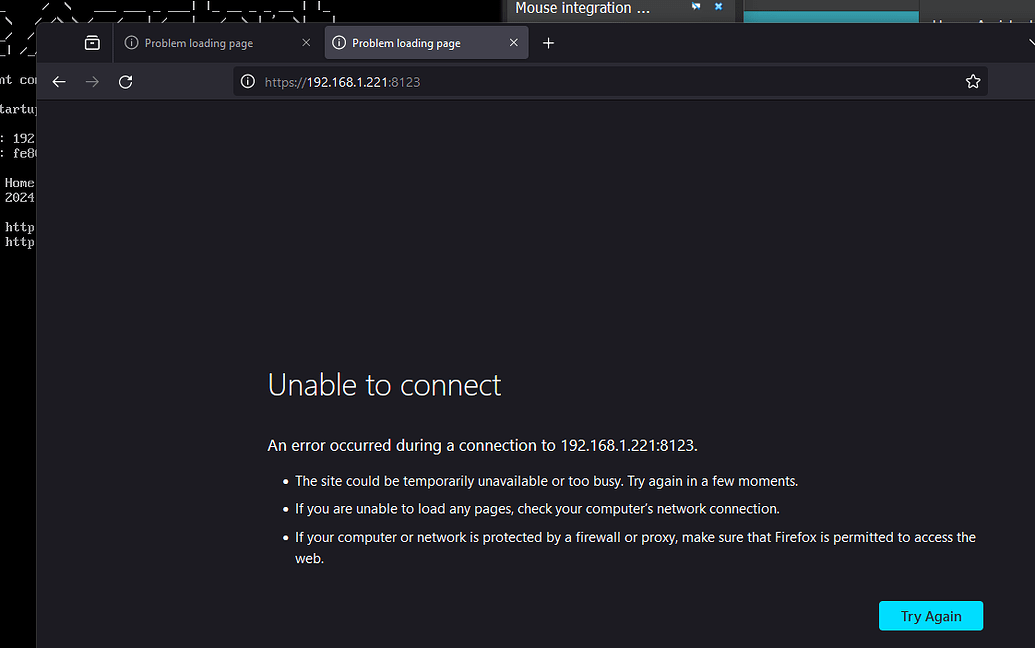Reload the current error page
The width and height of the screenshot is (1035, 648).
click(125, 81)
